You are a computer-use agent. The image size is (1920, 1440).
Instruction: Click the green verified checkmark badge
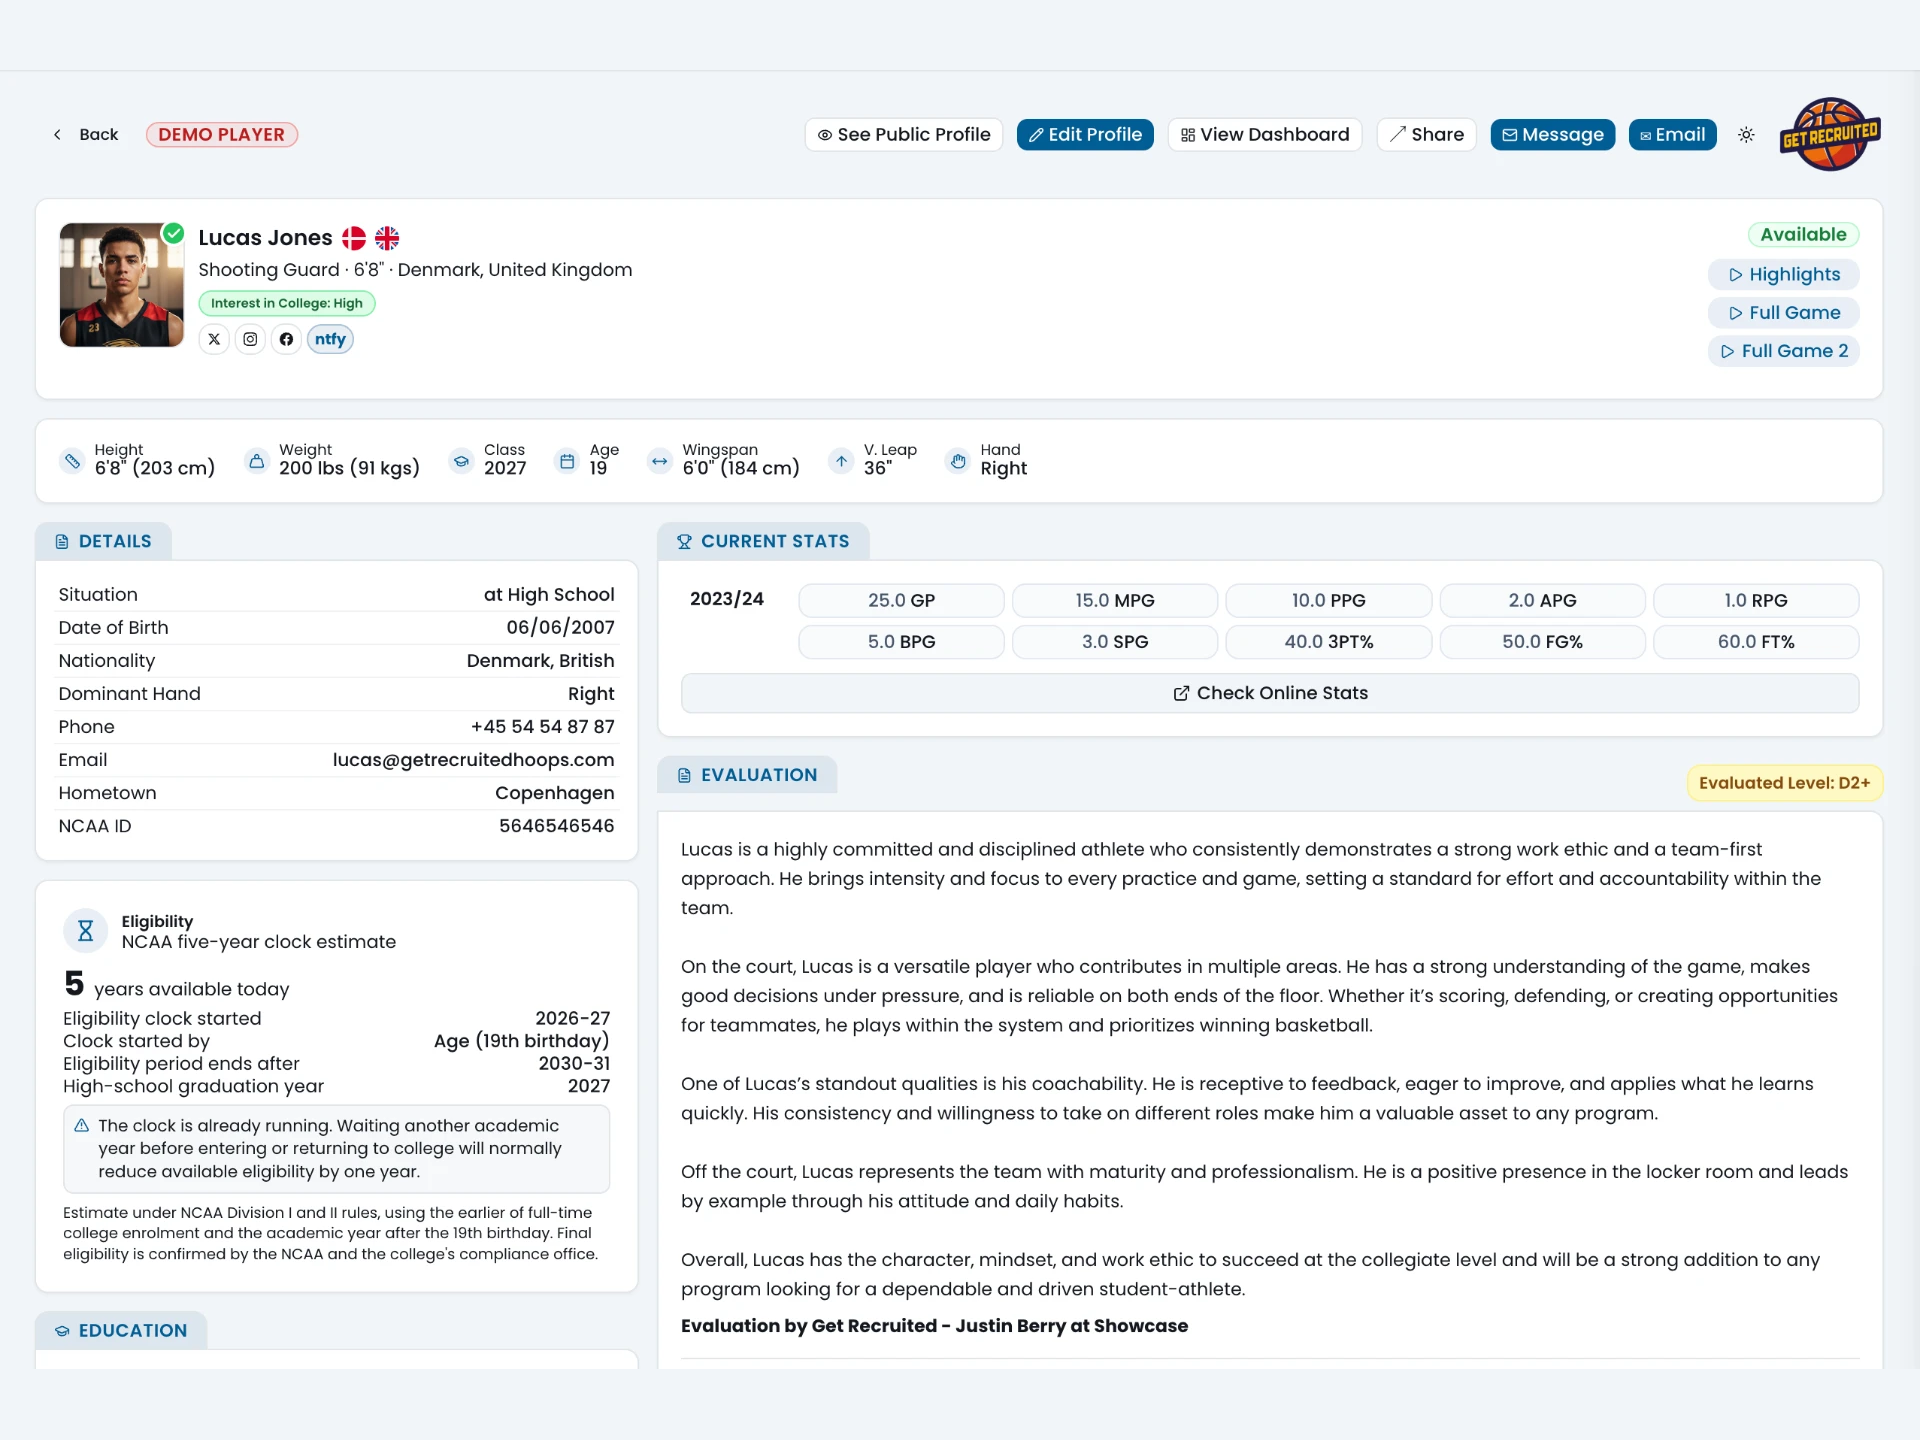174,233
